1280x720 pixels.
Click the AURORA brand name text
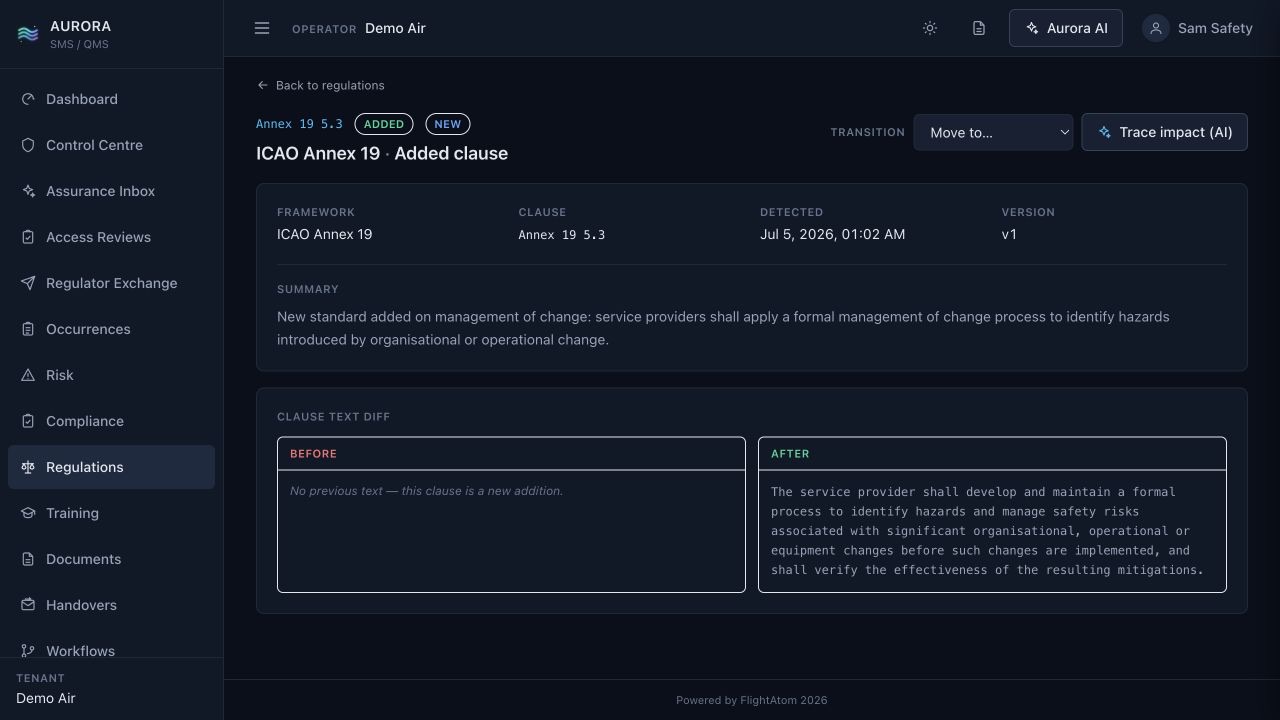(x=80, y=26)
